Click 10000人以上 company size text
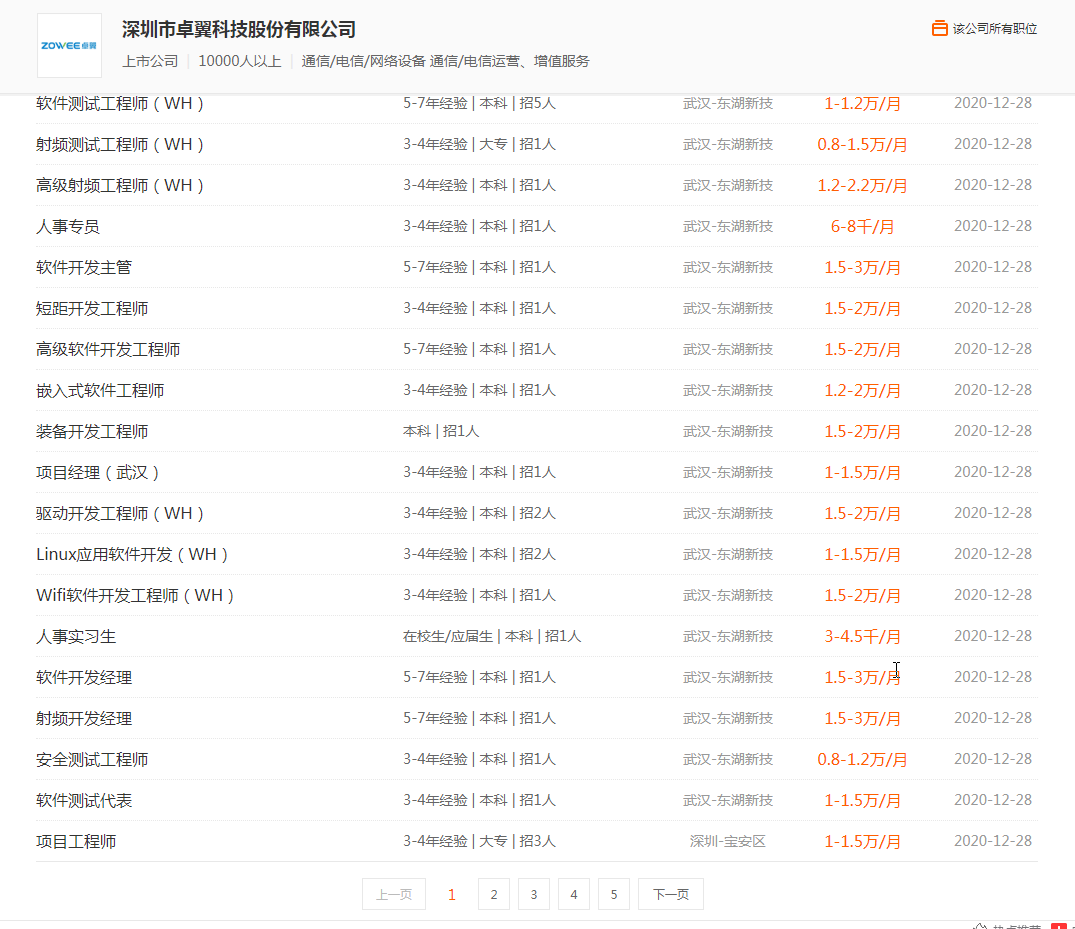The image size is (1075, 929). [x=240, y=61]
